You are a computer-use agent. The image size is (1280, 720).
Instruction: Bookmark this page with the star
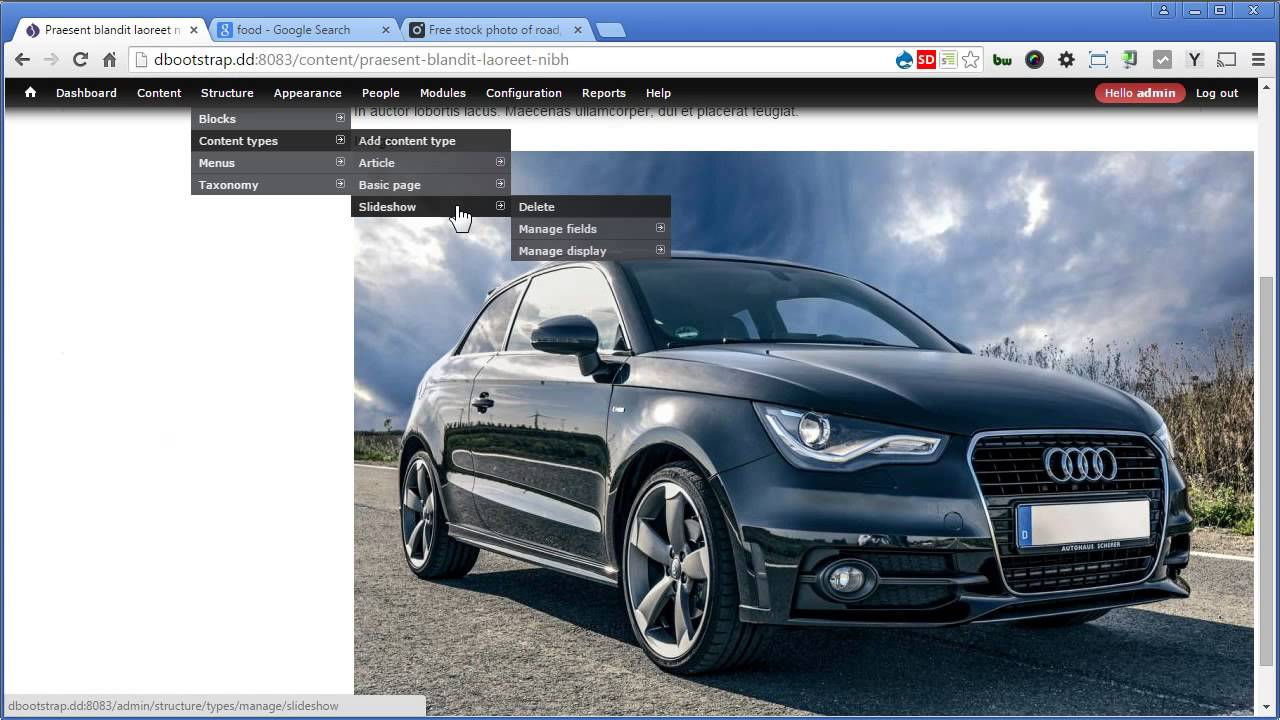(x=970, y=60)
